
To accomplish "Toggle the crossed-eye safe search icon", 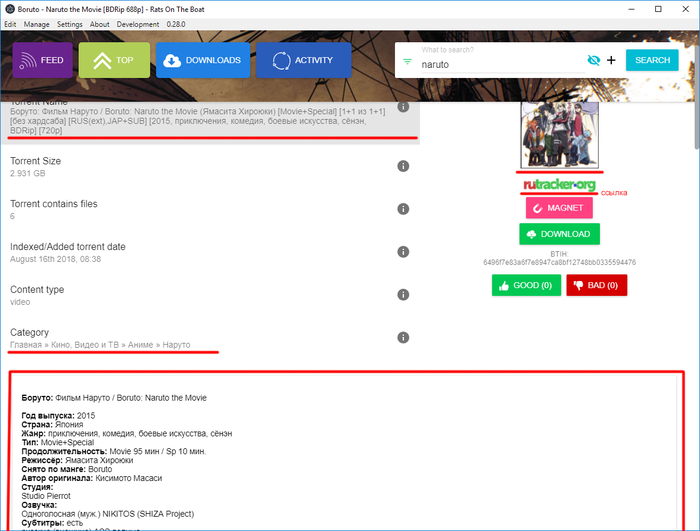I will [594, 60].
